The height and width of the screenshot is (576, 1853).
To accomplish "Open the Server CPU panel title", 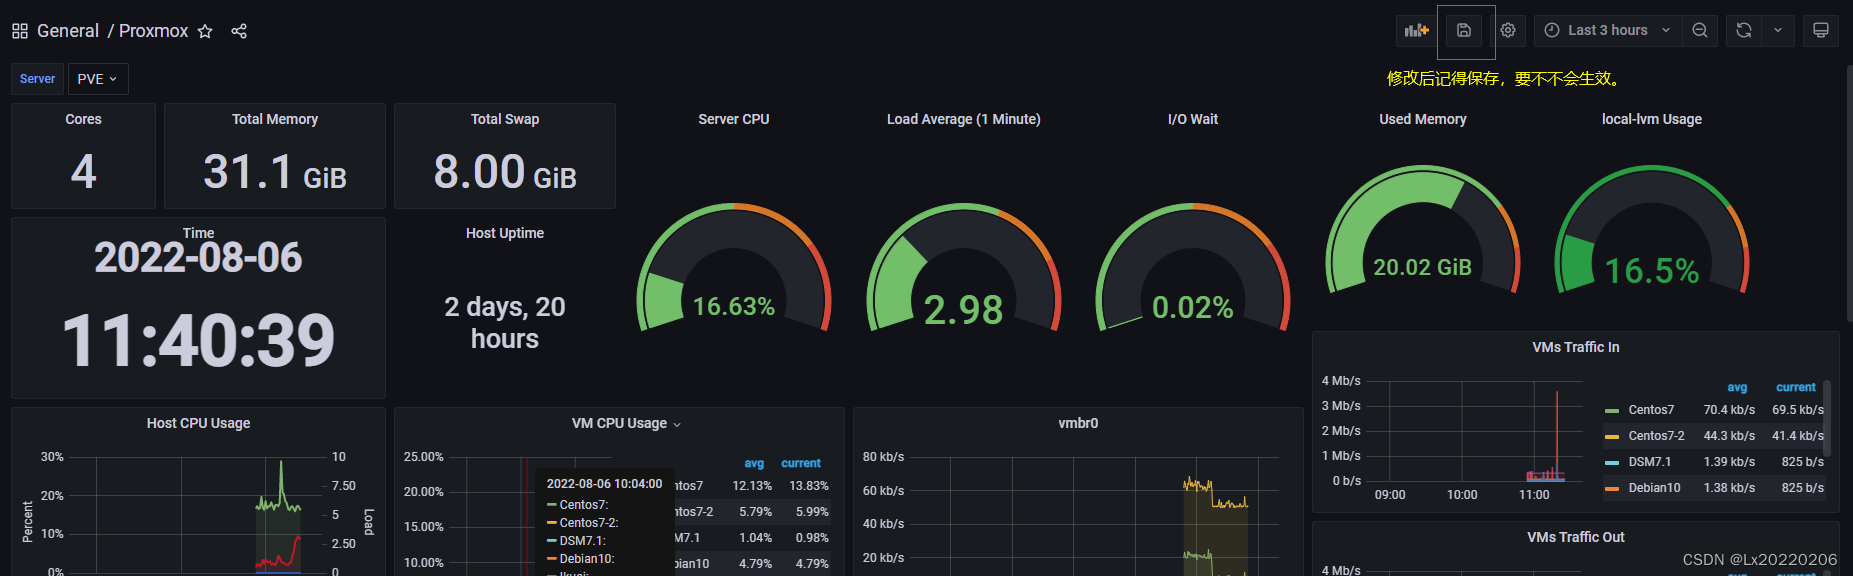I will pos(734,119).
